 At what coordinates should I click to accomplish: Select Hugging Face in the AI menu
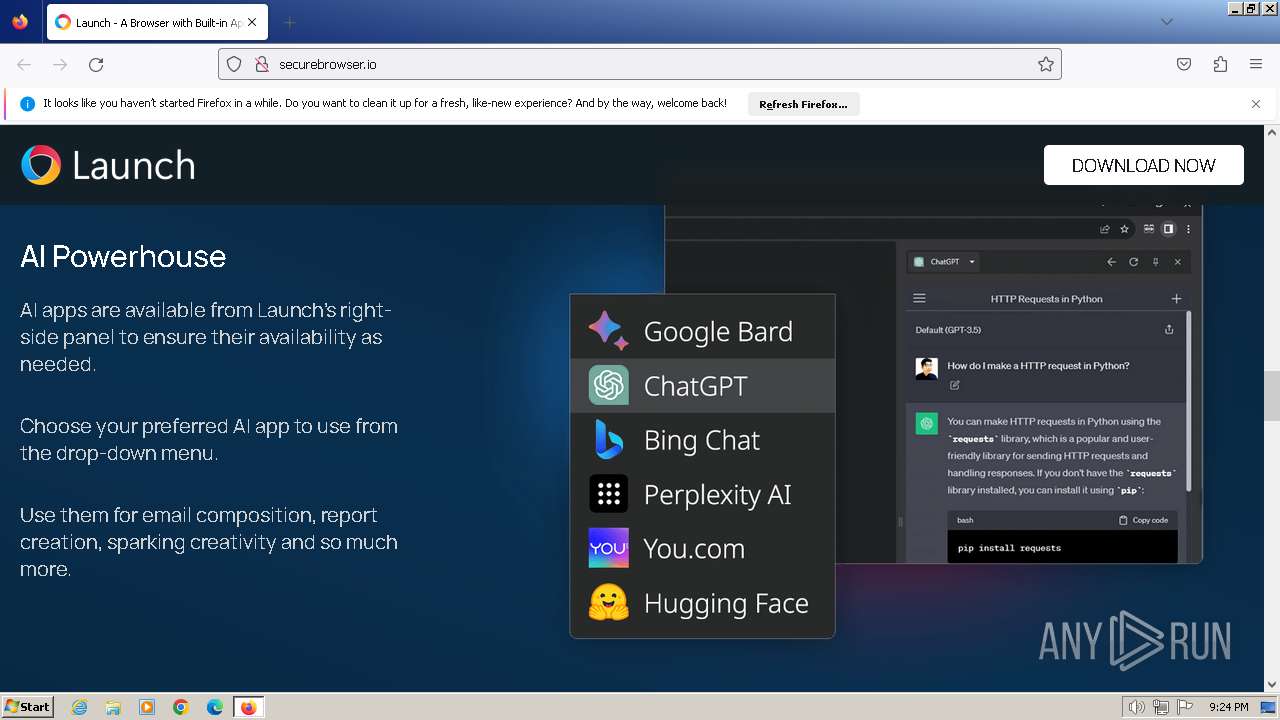click(x=702, y=603)
